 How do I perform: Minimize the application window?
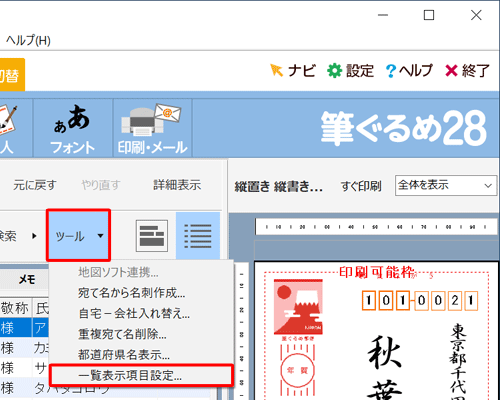pyautogui.click(x=383, y=15)
